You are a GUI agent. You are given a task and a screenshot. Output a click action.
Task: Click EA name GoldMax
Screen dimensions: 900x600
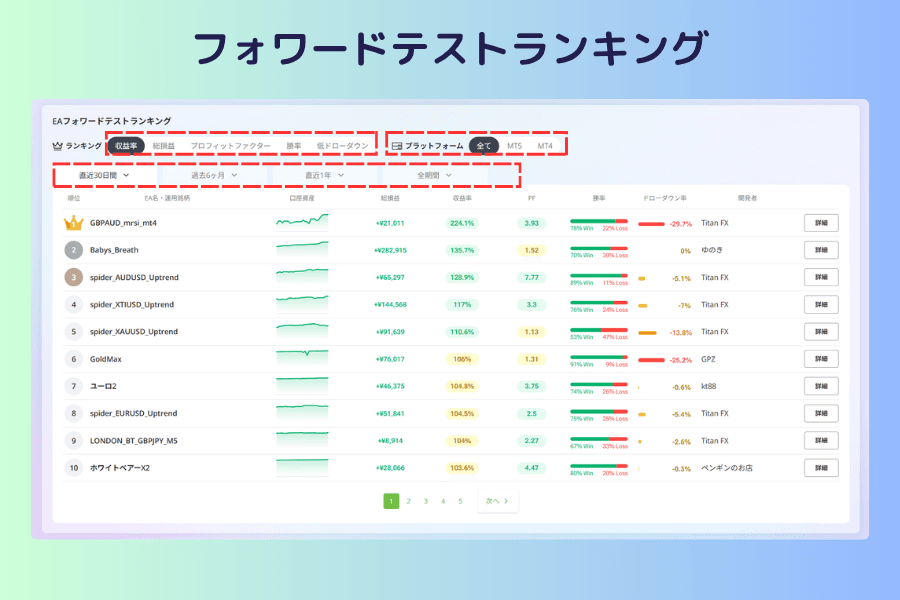coord(106,359)
